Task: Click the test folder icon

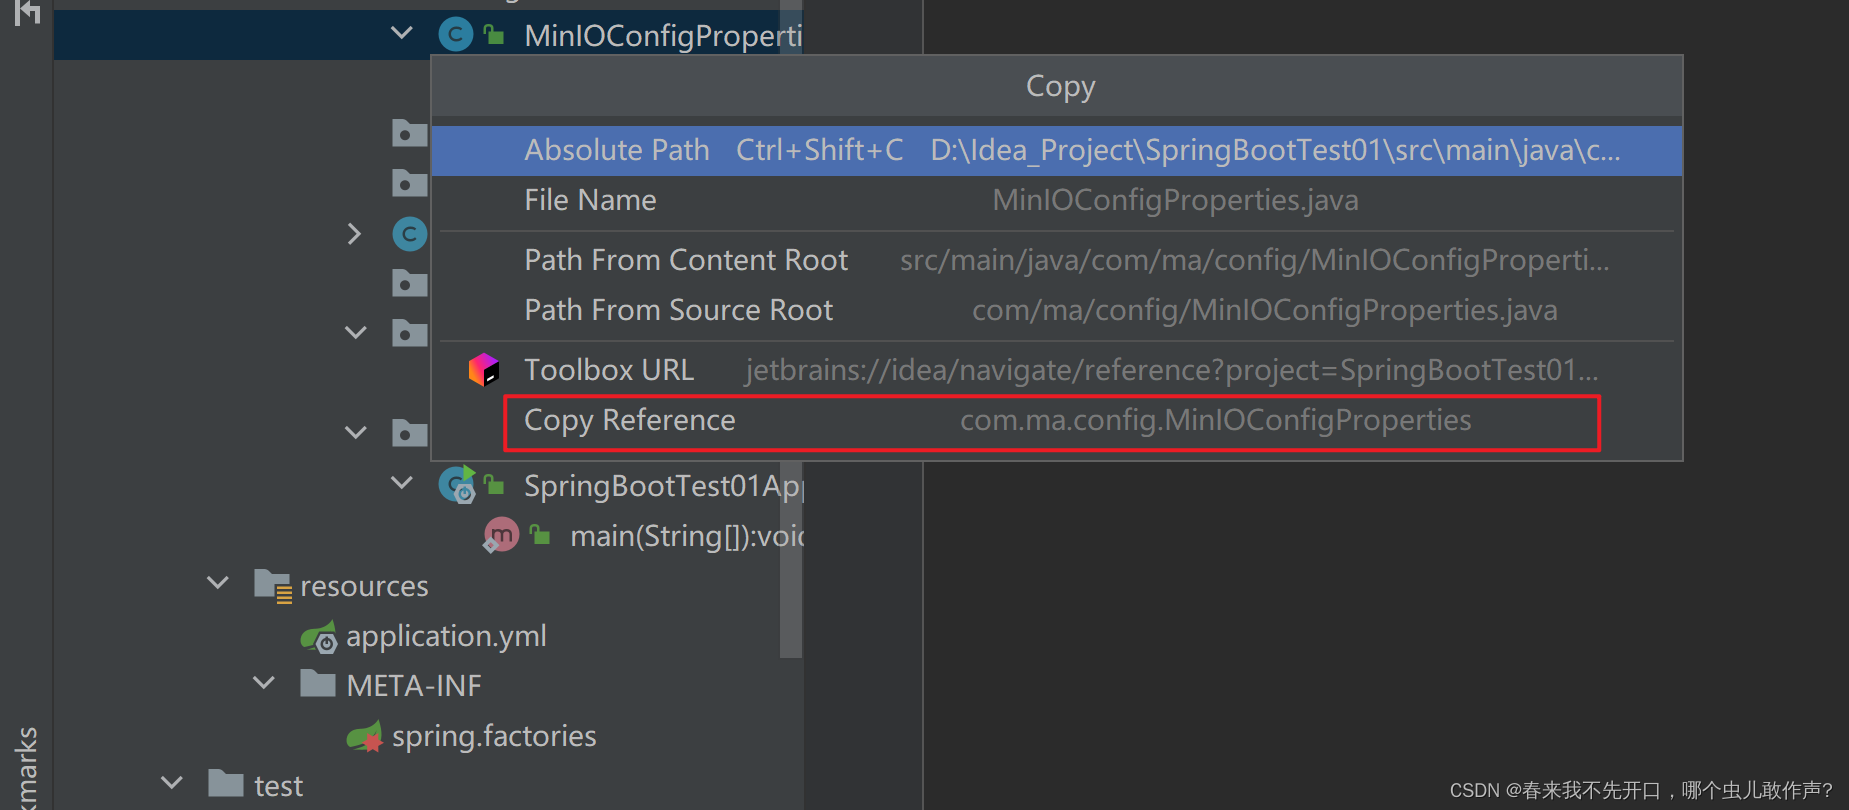Action: click(226, 784)
